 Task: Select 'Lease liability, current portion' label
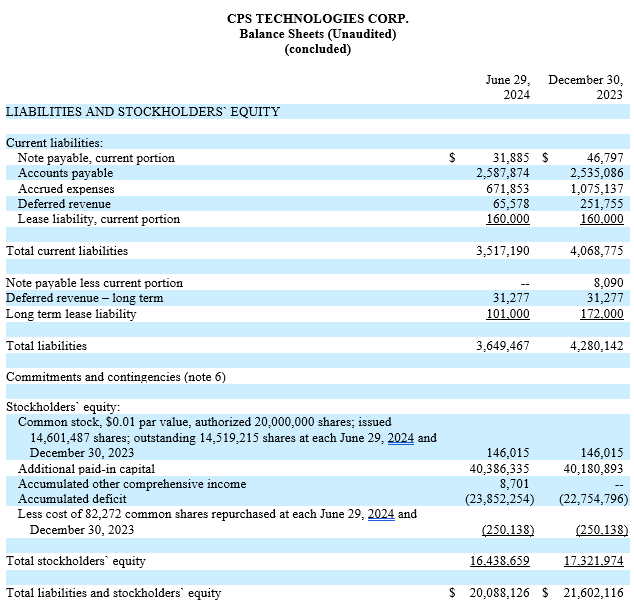[99, 219]
